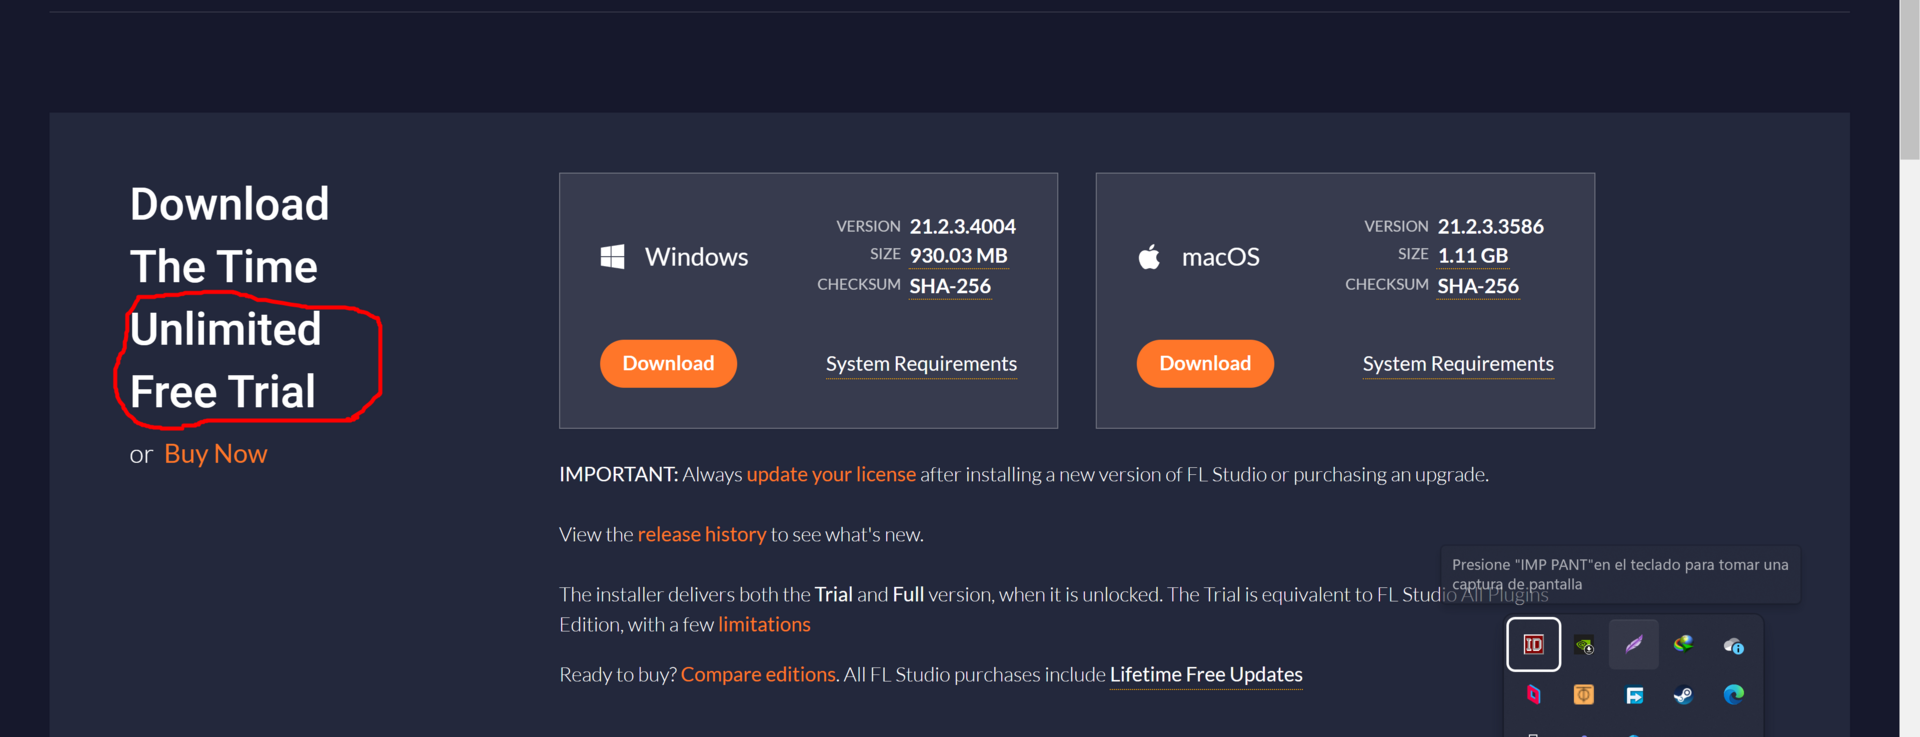The width and height of the screenshot is (1920, 737).
Task: Open the NVIDIA update tray icon
Action: (x=1584, y=645)
